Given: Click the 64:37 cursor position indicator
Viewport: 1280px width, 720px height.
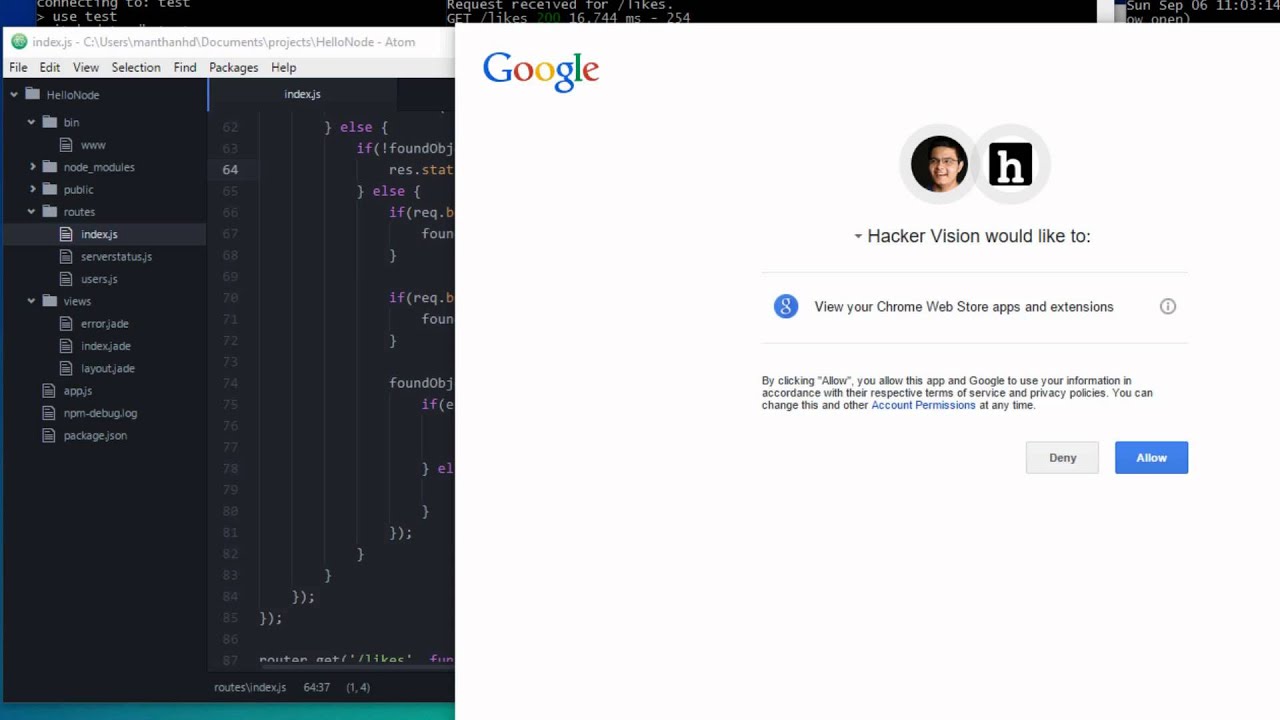Looking at the screenshot, I should [x=316, y=687].
